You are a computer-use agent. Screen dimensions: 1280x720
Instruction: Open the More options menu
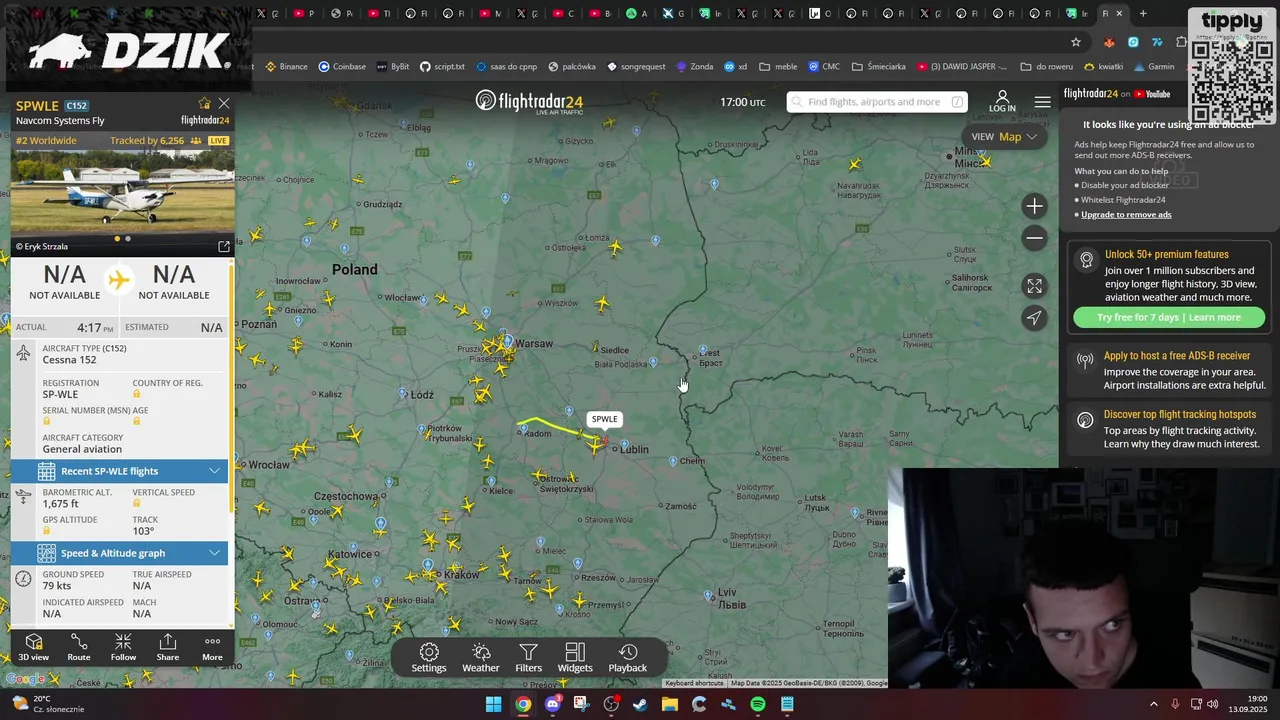[x=212, y=647]
